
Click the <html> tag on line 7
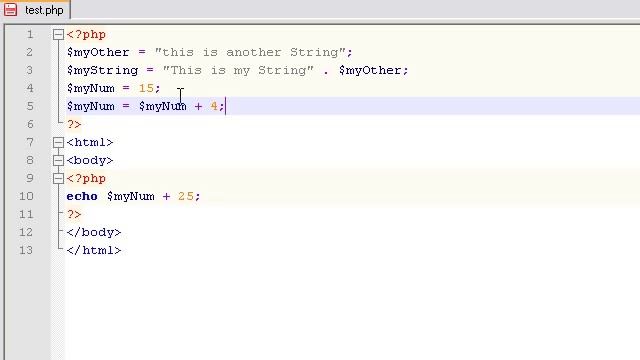[x=90, y=142]
